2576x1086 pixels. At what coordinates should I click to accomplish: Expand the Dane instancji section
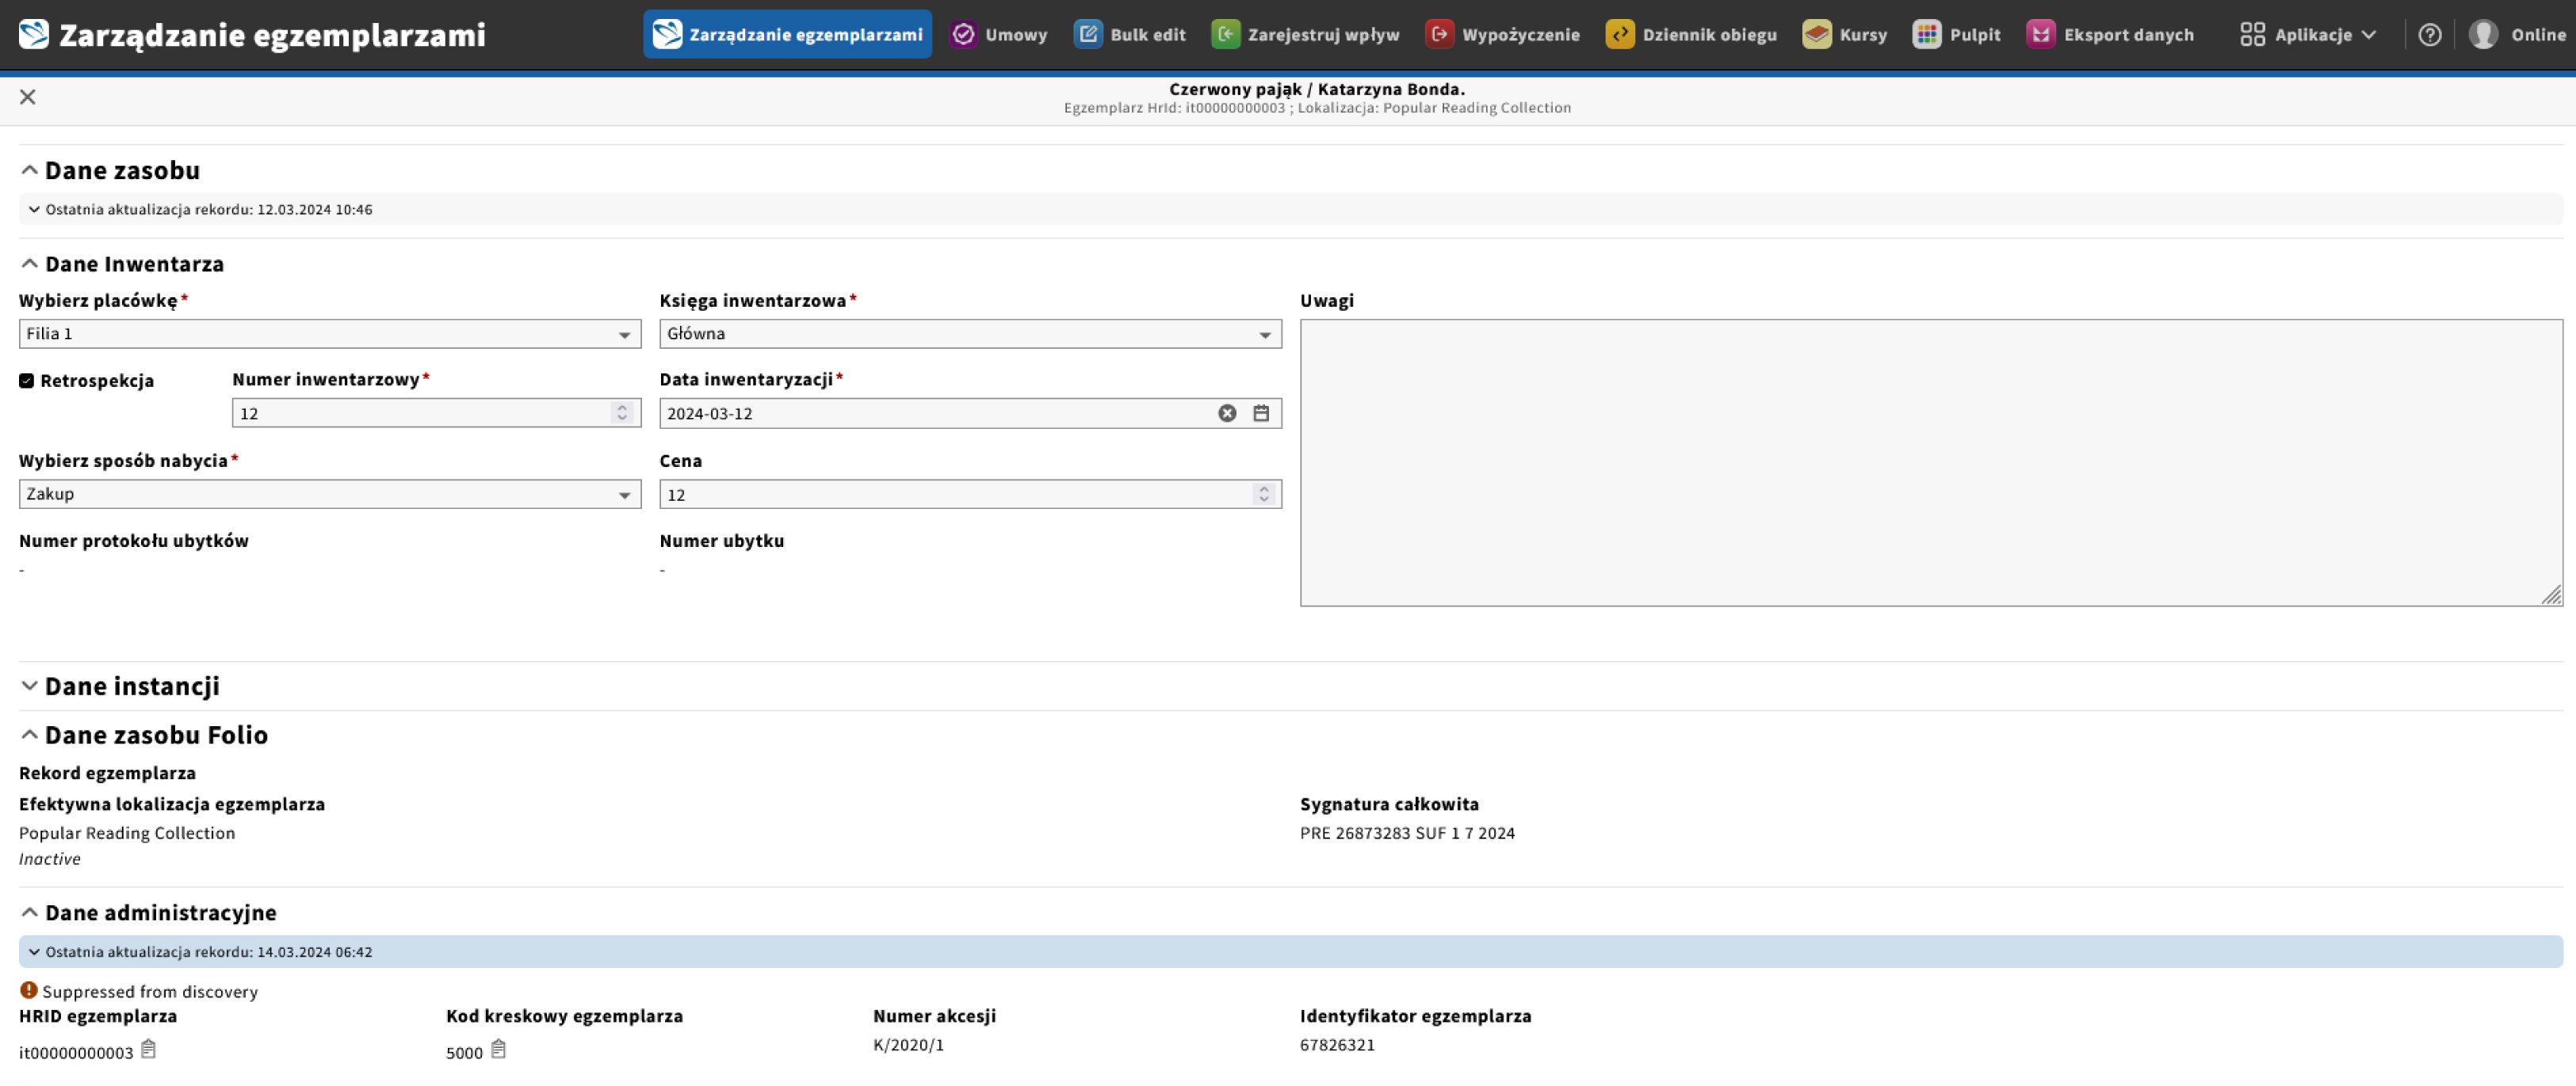[x=132, y=686]
